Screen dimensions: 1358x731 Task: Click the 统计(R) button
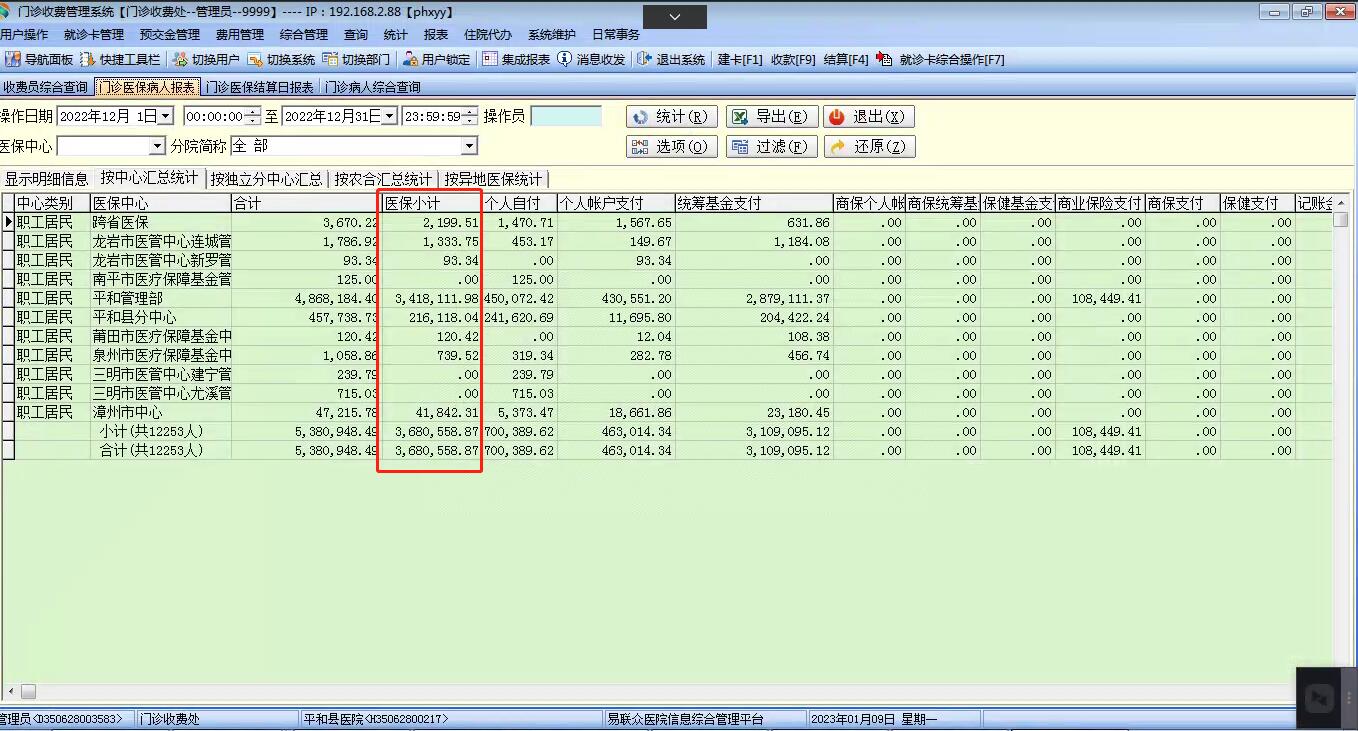pos(671,117)
